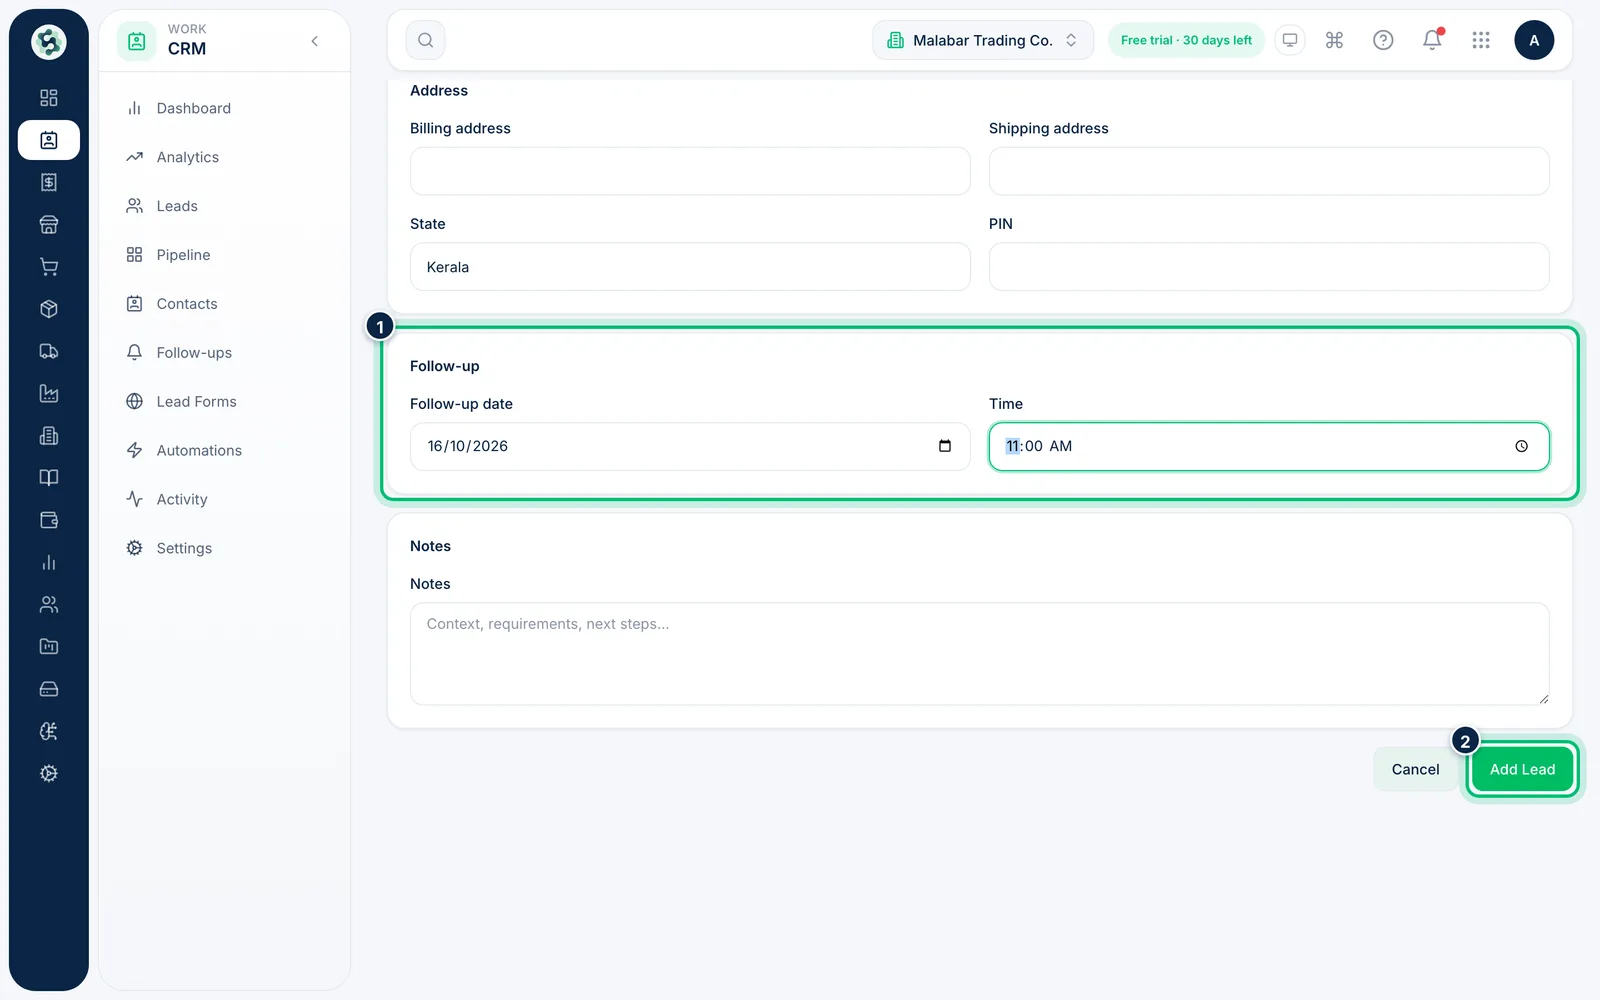Open the wallet icon in rail
This screenshot has width=1600, height=1000.
tap(48, 520)
